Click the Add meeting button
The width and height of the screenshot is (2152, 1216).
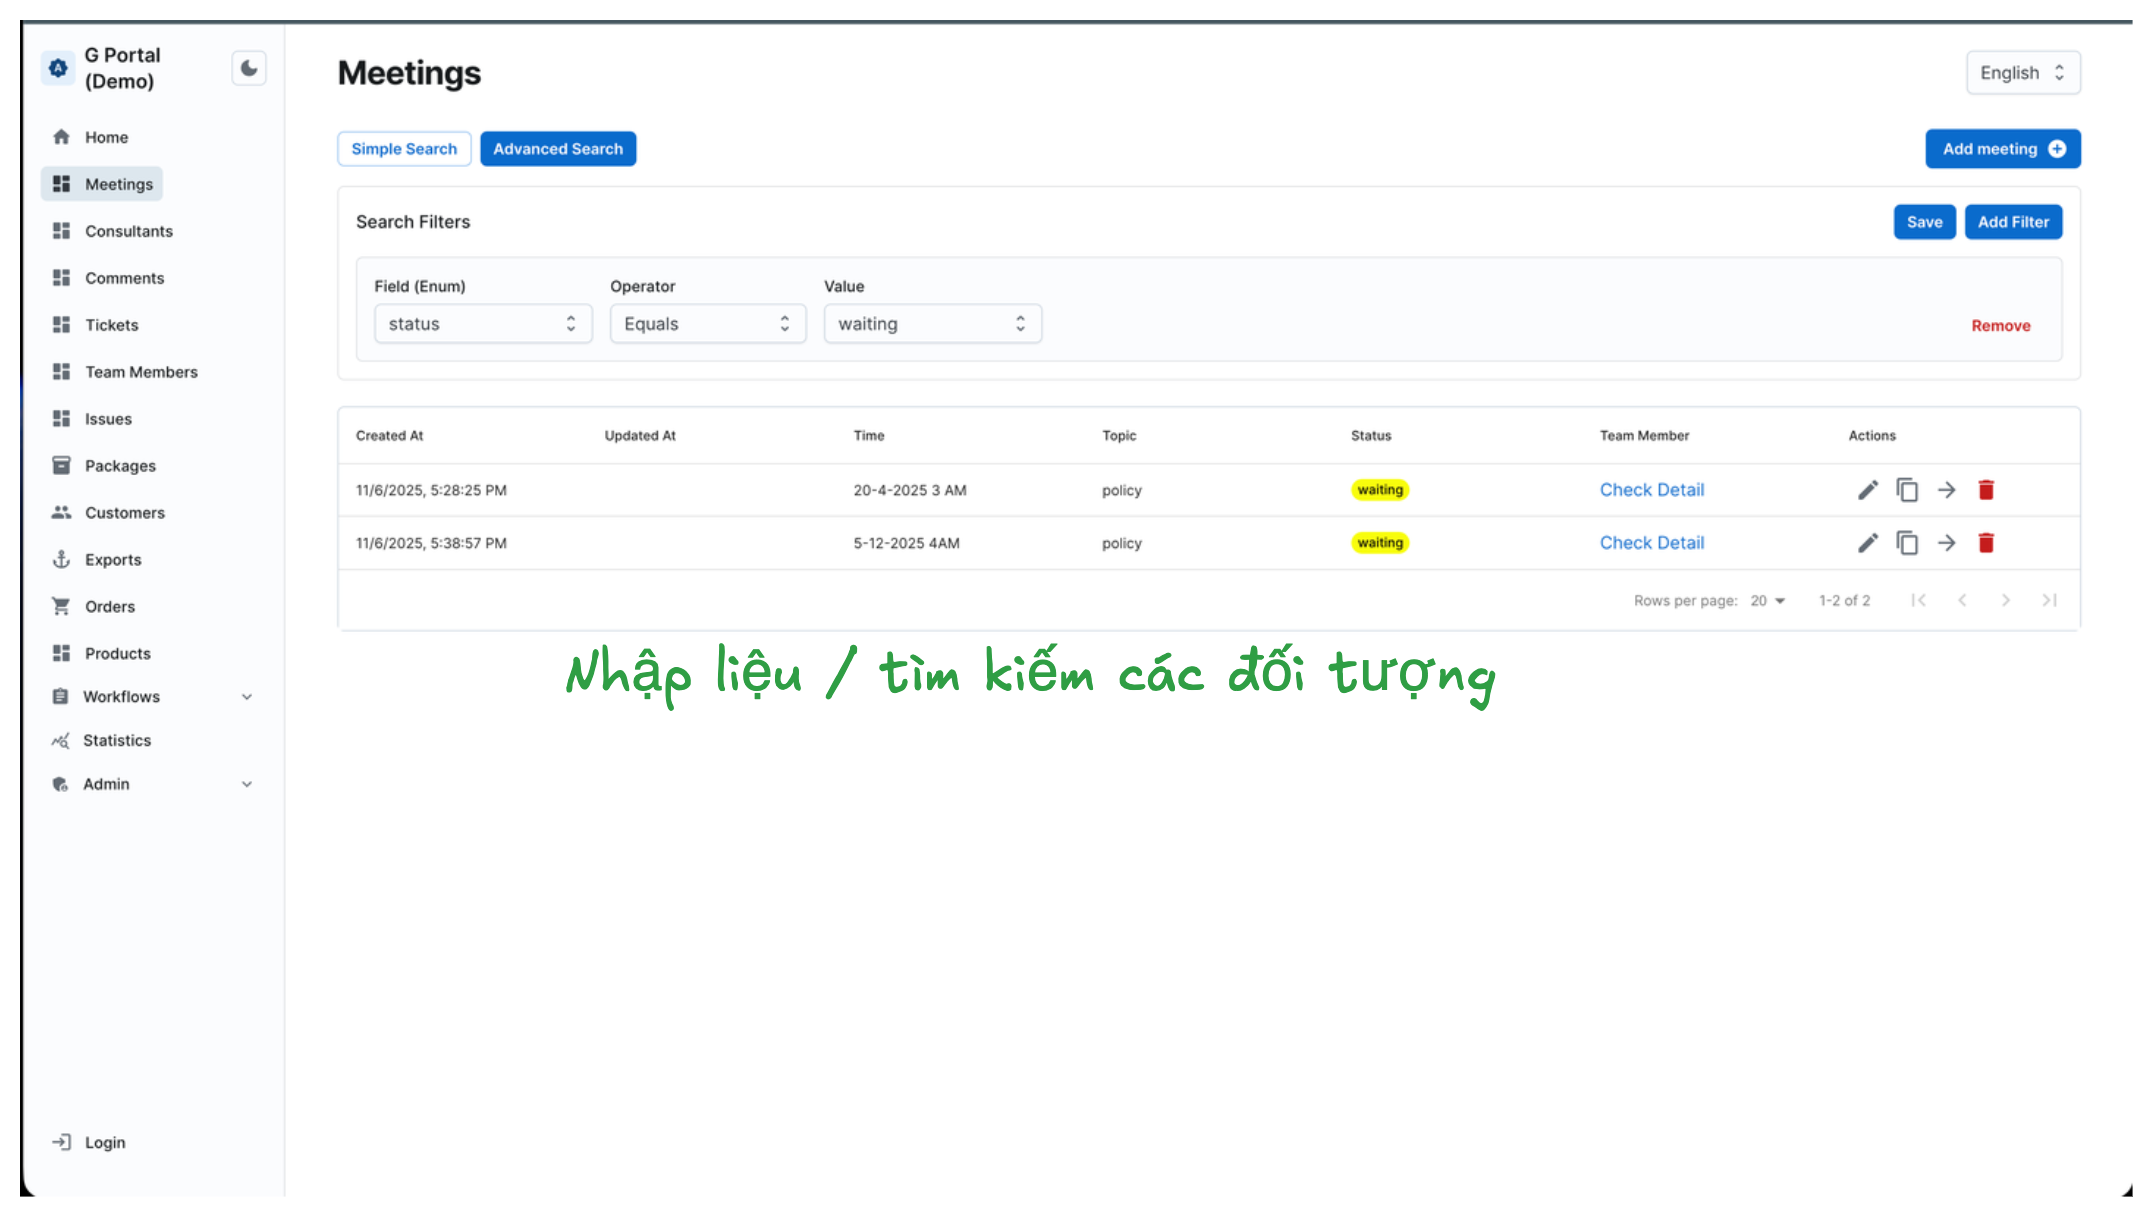2003,148
